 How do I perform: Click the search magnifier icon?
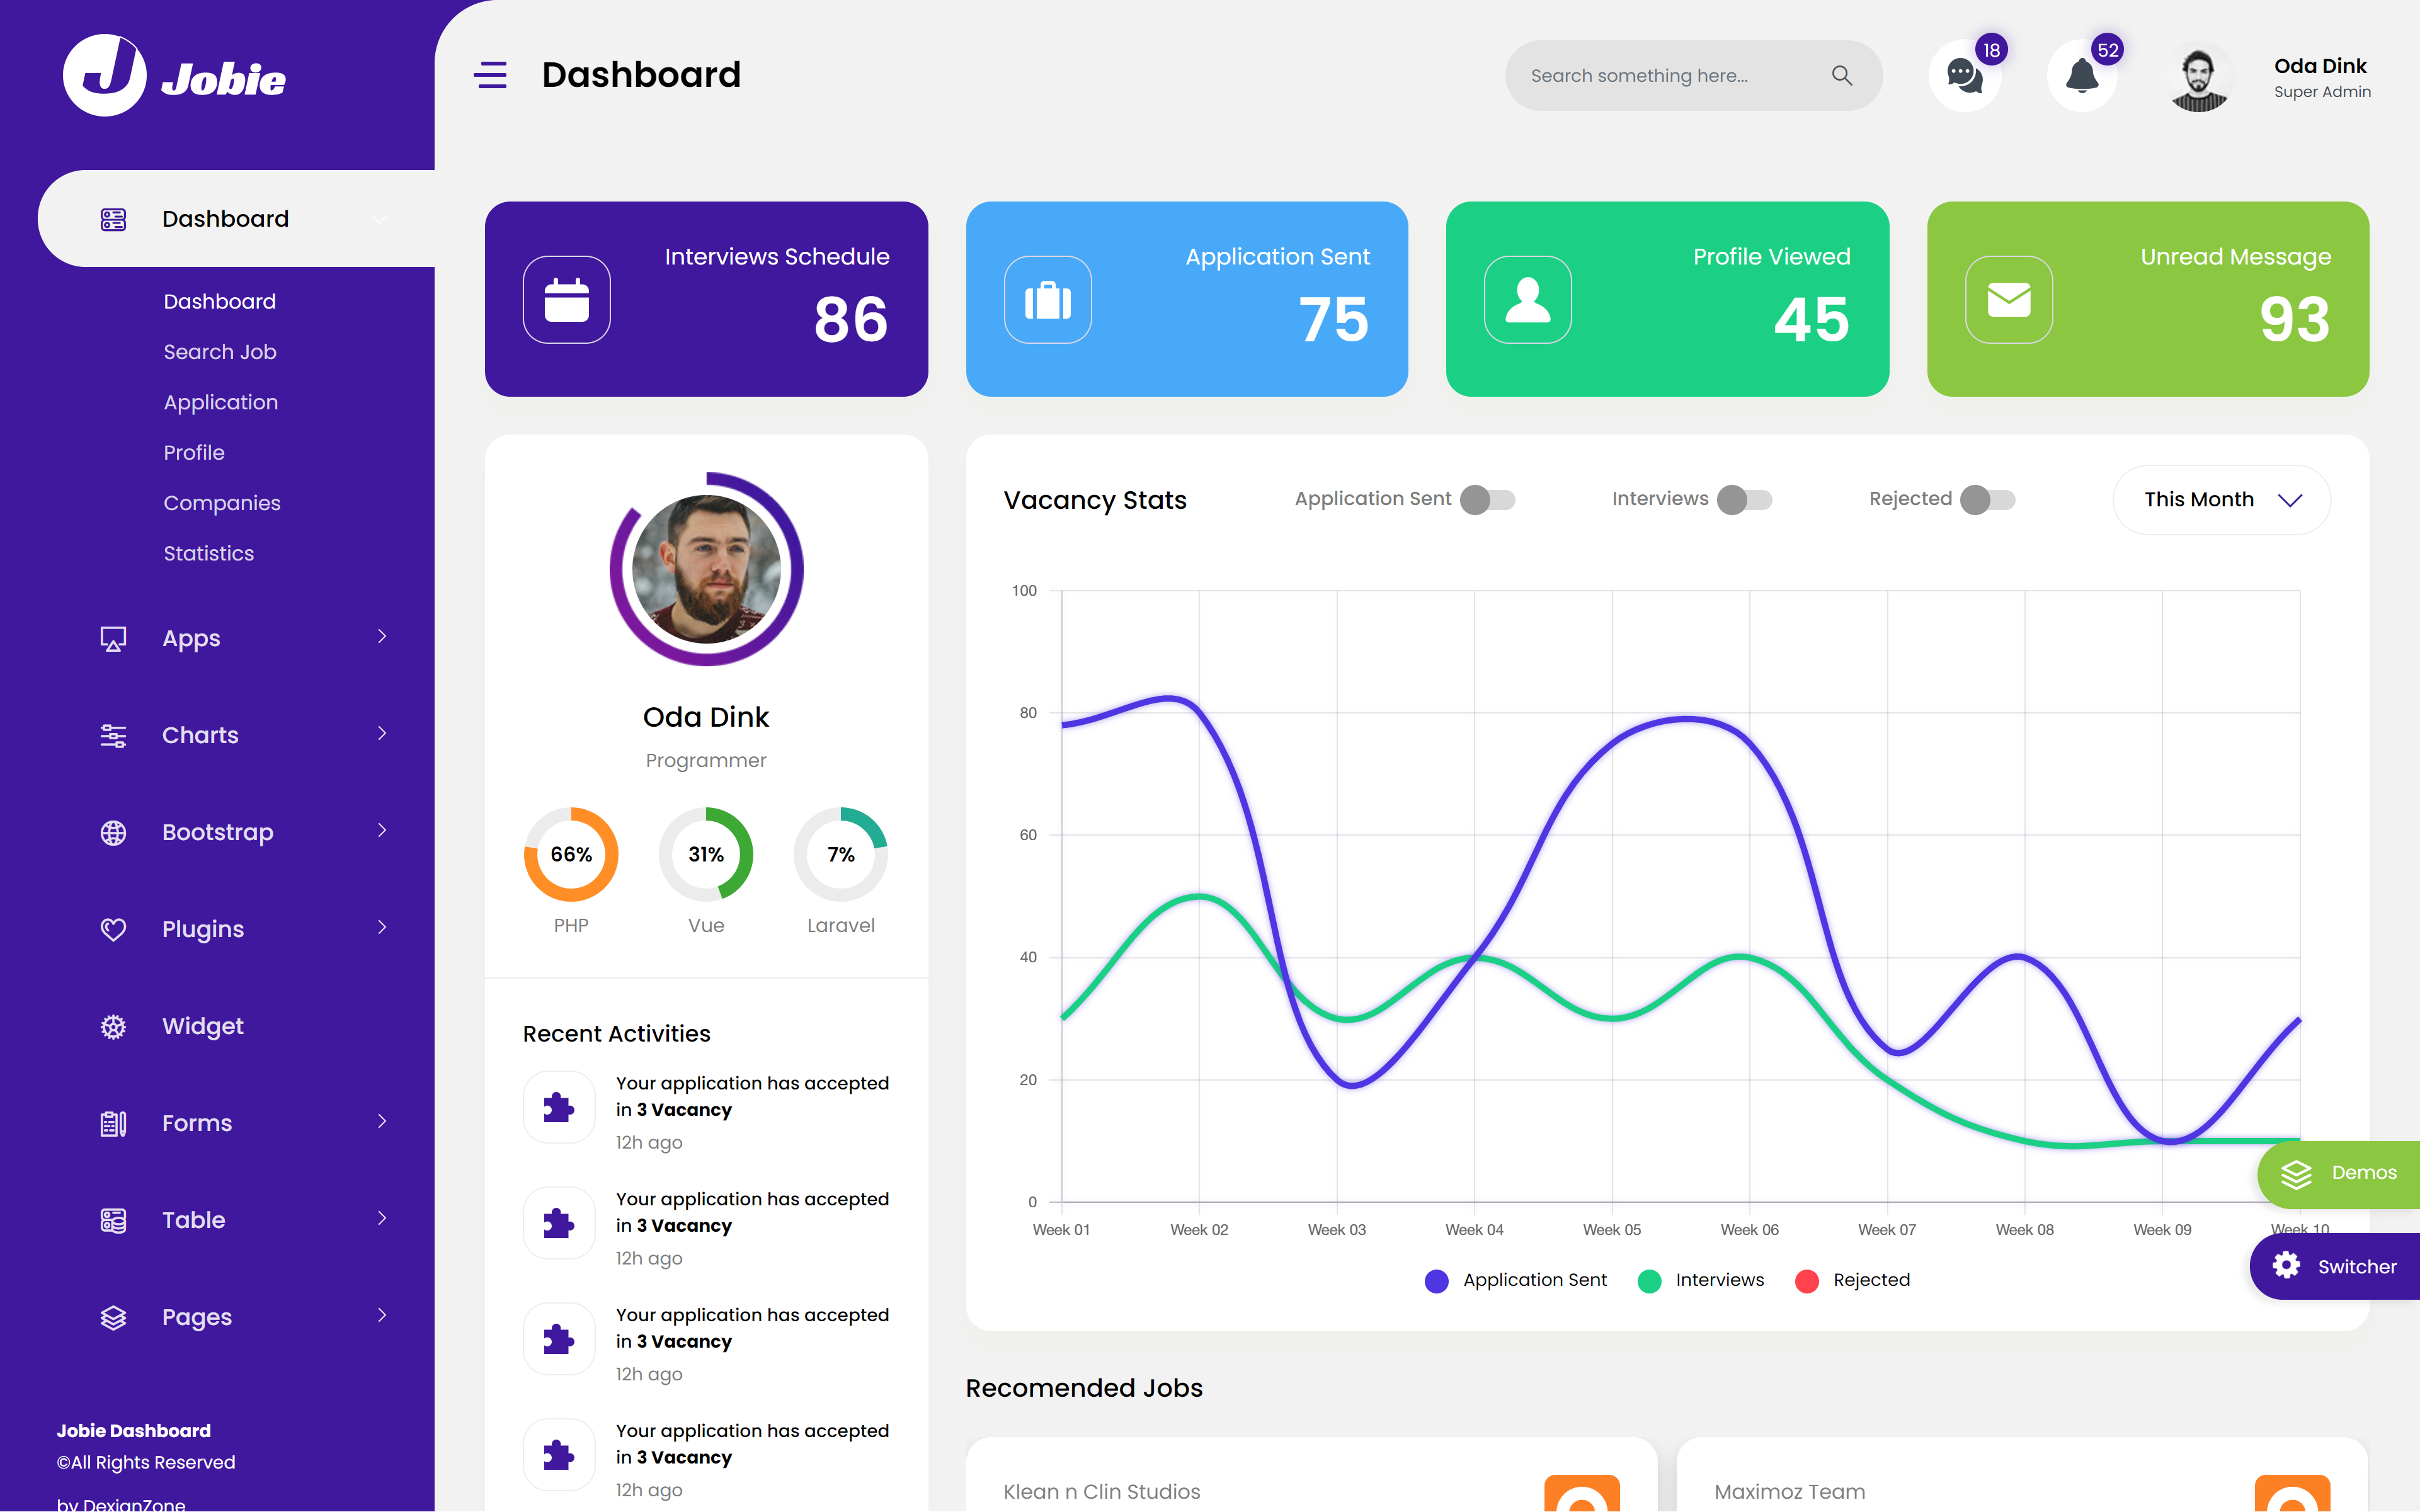coord(1842,76)
